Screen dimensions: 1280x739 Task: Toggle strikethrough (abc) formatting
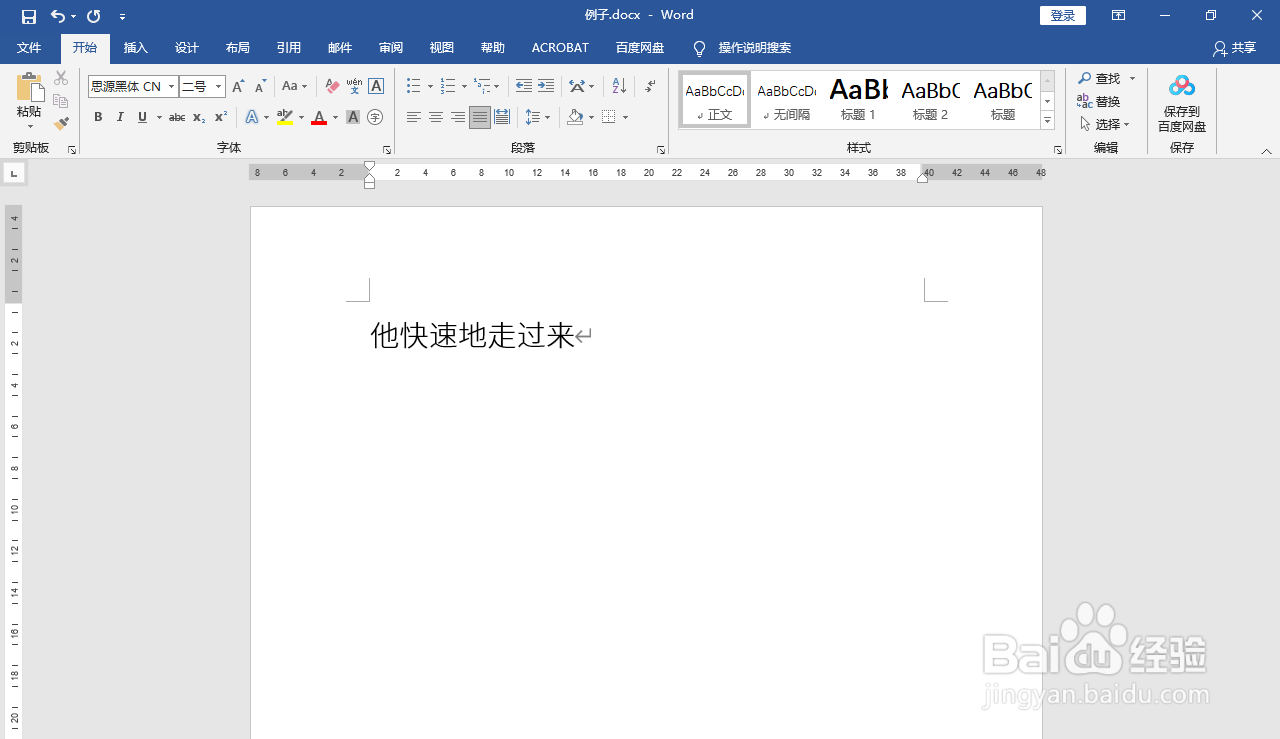coord(177,118)
